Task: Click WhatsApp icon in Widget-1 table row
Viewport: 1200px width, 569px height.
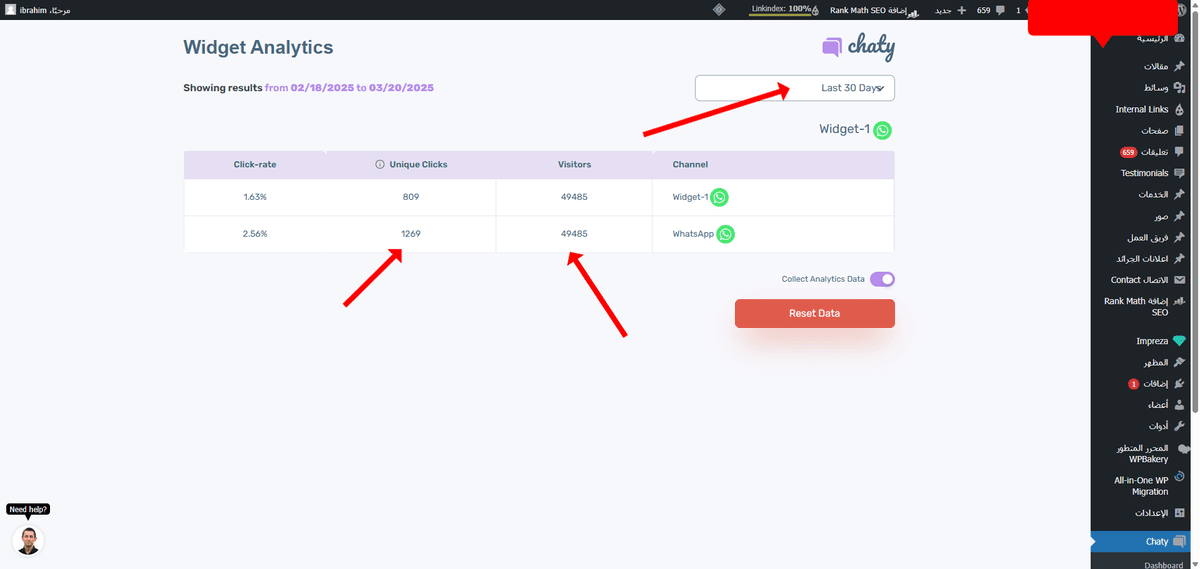Action: pyautogui.click(x=719, y=197)
